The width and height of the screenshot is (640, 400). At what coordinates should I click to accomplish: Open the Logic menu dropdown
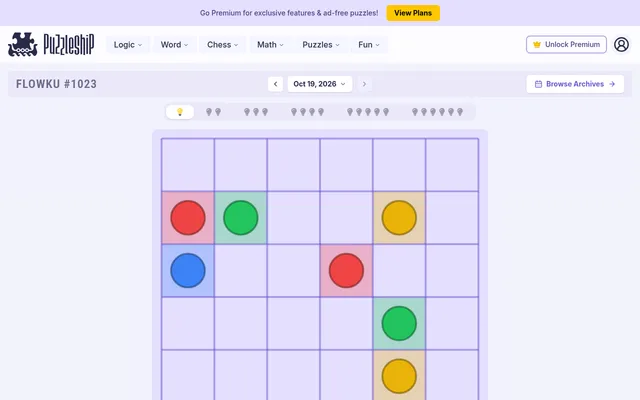[x=128, y=44]
